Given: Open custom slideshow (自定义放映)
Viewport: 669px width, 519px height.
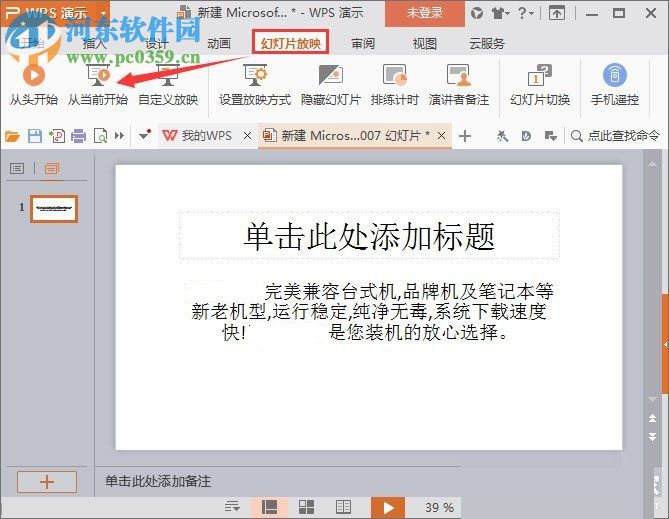Looking at the screenshot, I should tap(168, 85).
